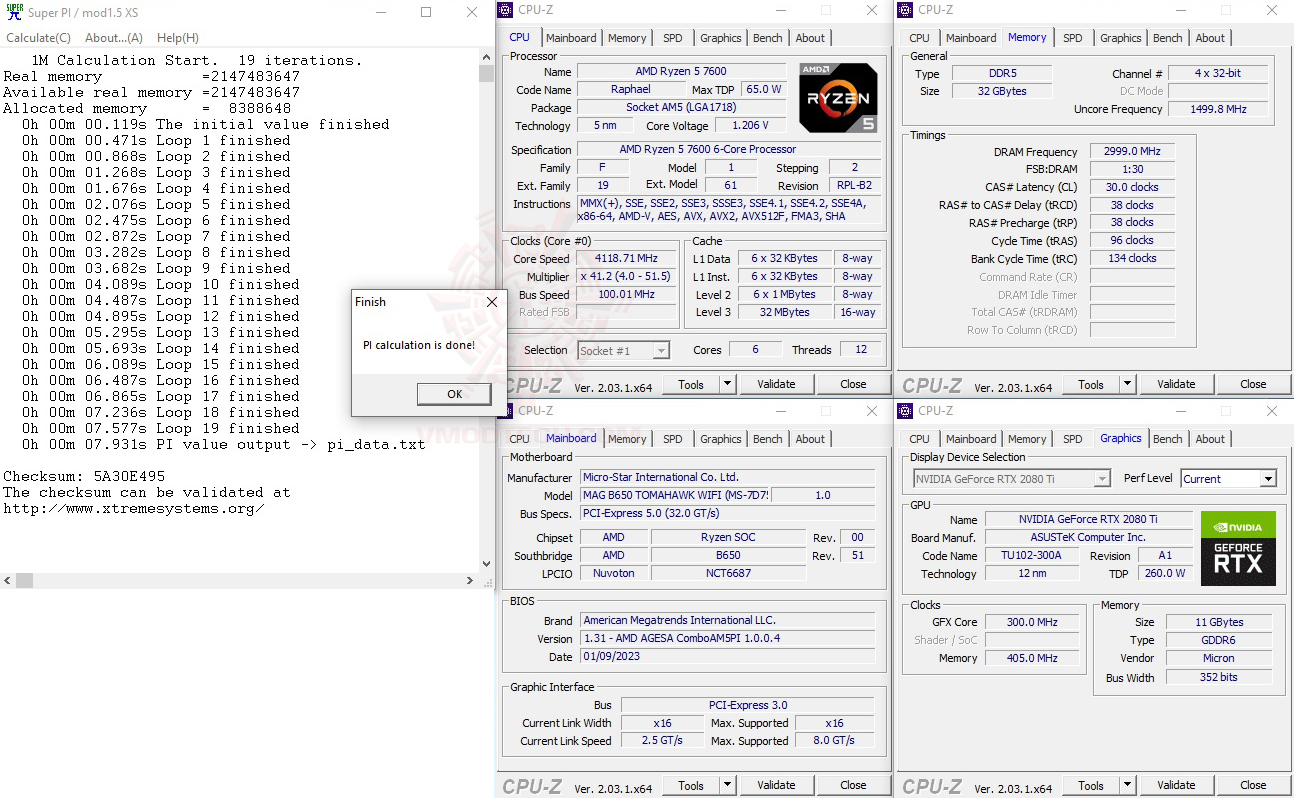The image size is (1294, 798).
Task: Select the Mainboard tab in the CPU-Z CPU window
Action: click(571, 38)
